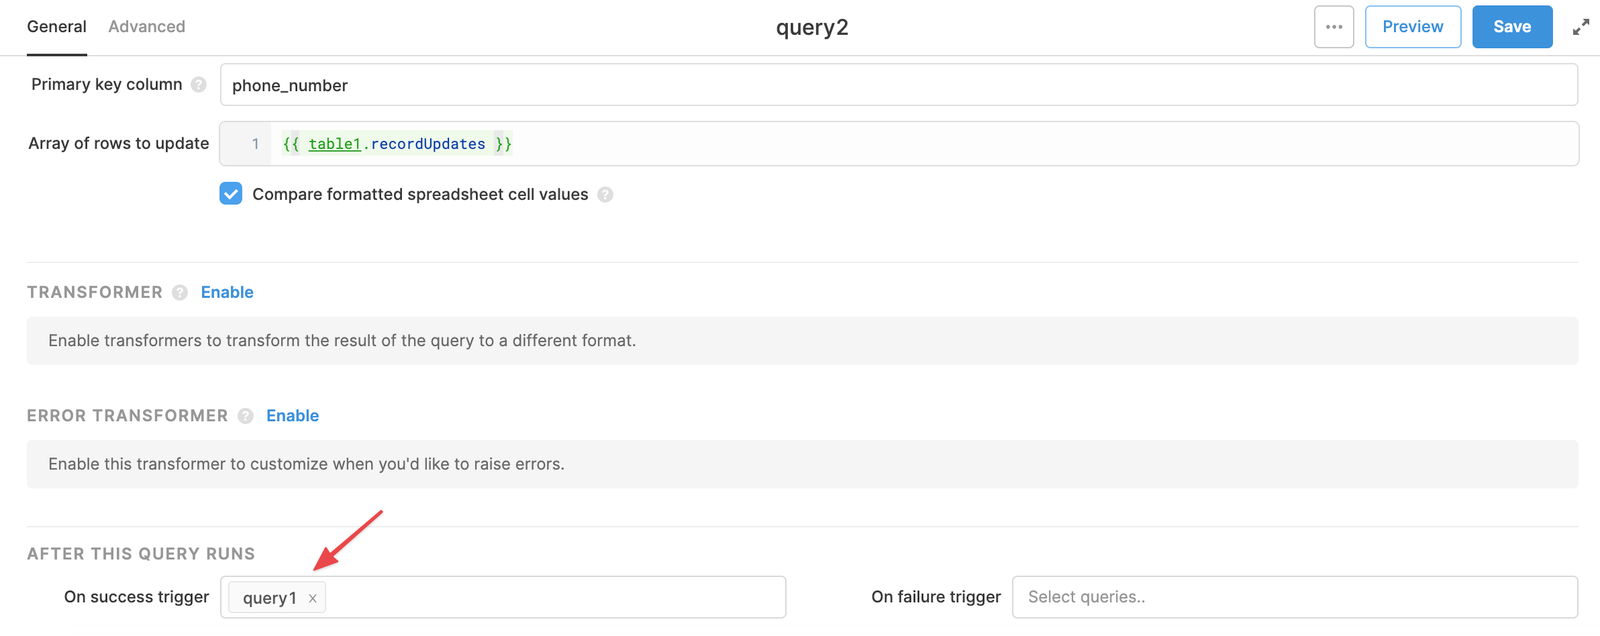Click the query2 title to rename
Image resolution: width=1600 pixels, height=636 pixels.
click(812, 28)
